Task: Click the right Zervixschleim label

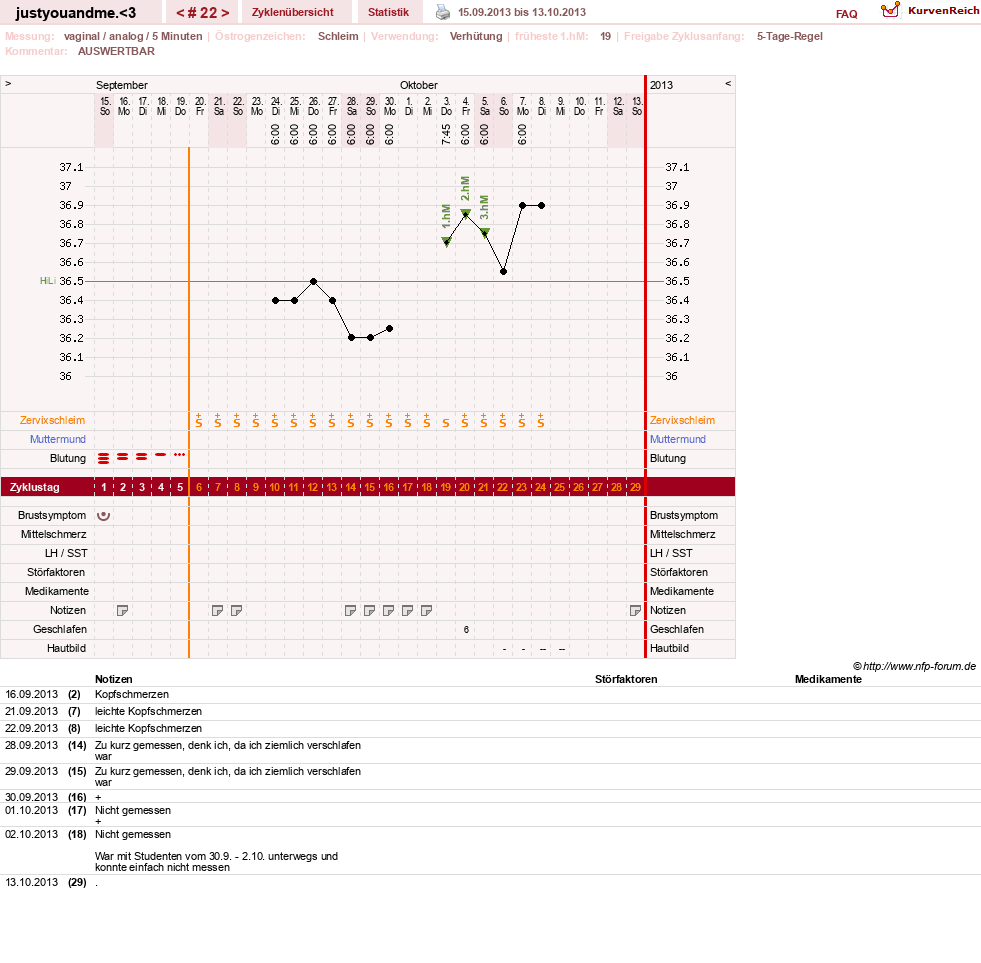Action: coord(683,420)
